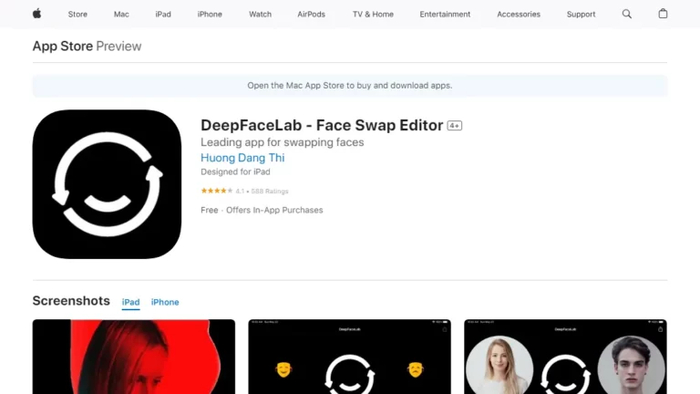The height and width of the screenshot is (394, 700).
Task: Switch to iPad screenshots tab
Action: tap(131, 302)
